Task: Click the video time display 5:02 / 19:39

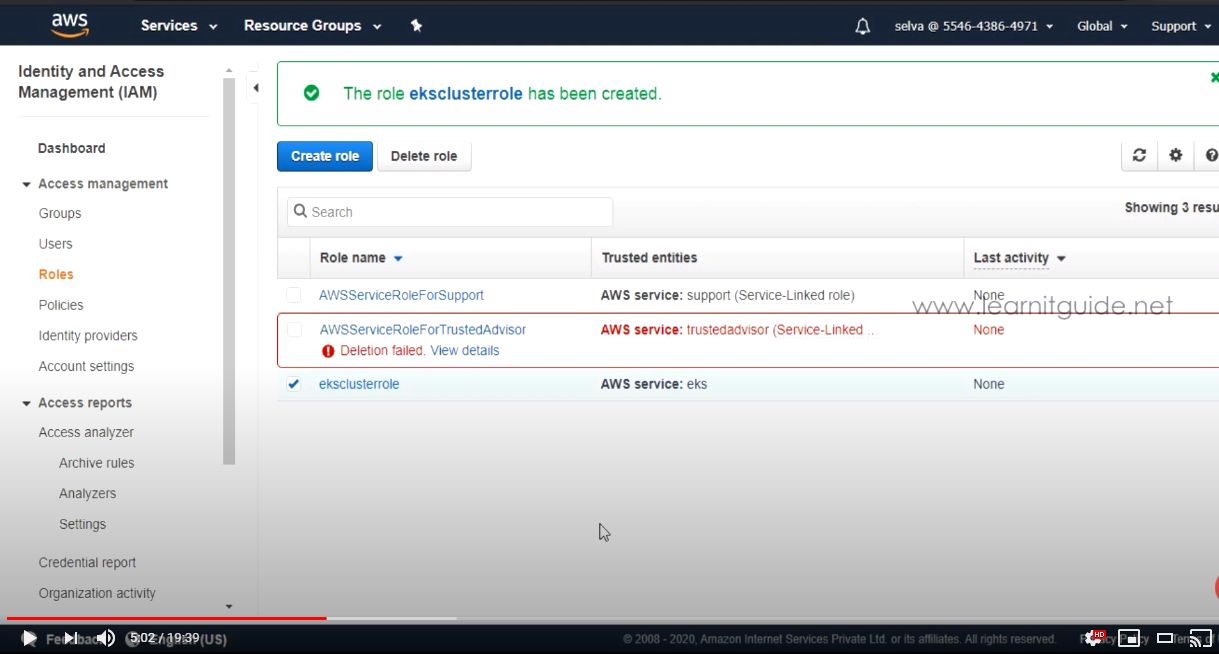Action: click(165, 638)
